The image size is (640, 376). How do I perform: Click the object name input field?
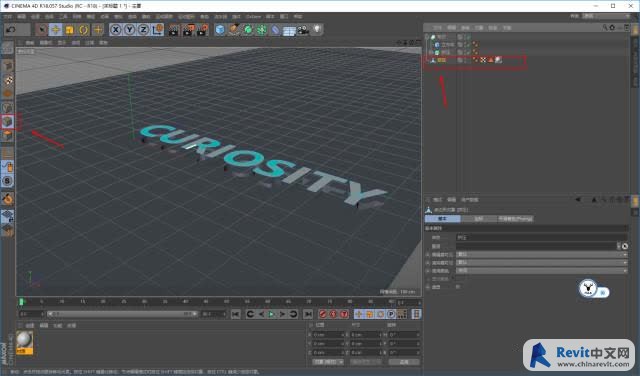click(542, 238)
